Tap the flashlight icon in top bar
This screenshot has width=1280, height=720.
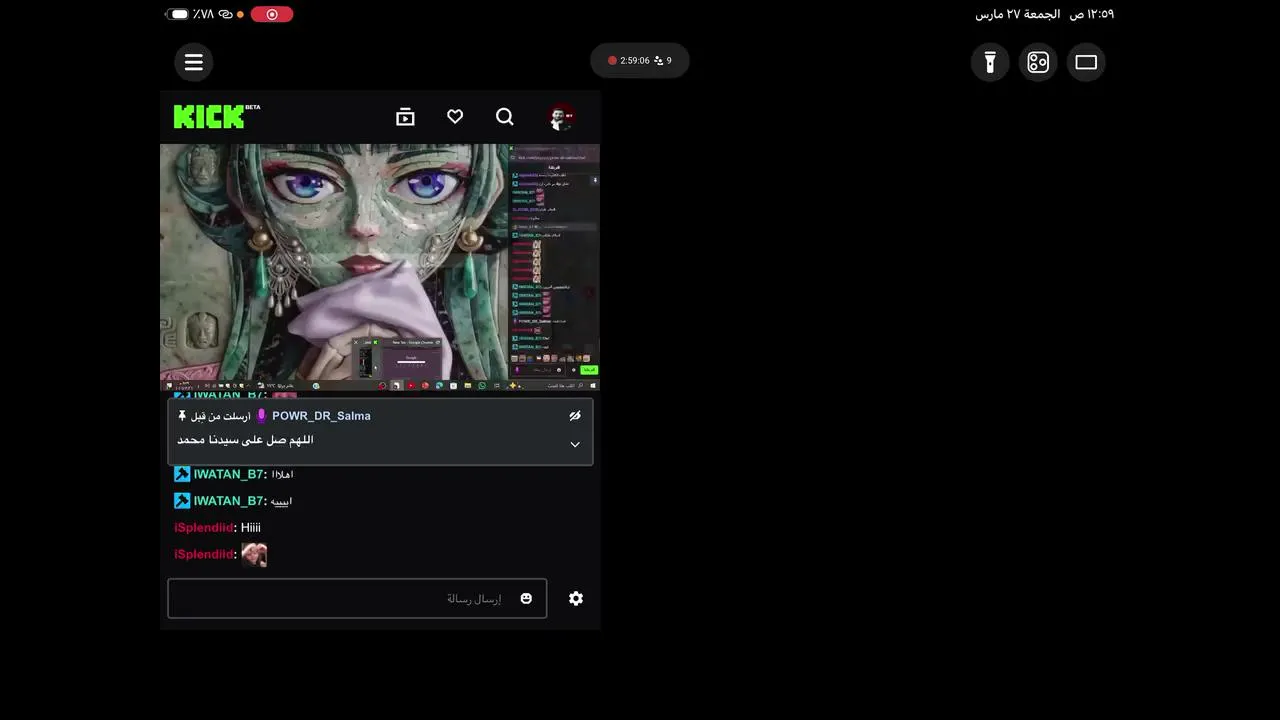pyautogui.click(x=990, y=62)
